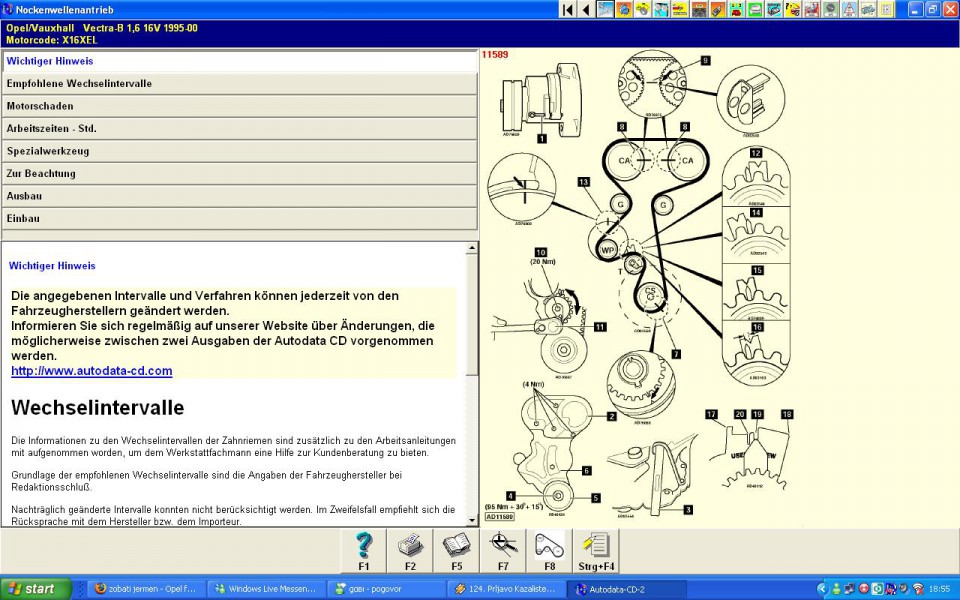Open the Motorschaden section

pyautogui.click(x=239, y=106)
